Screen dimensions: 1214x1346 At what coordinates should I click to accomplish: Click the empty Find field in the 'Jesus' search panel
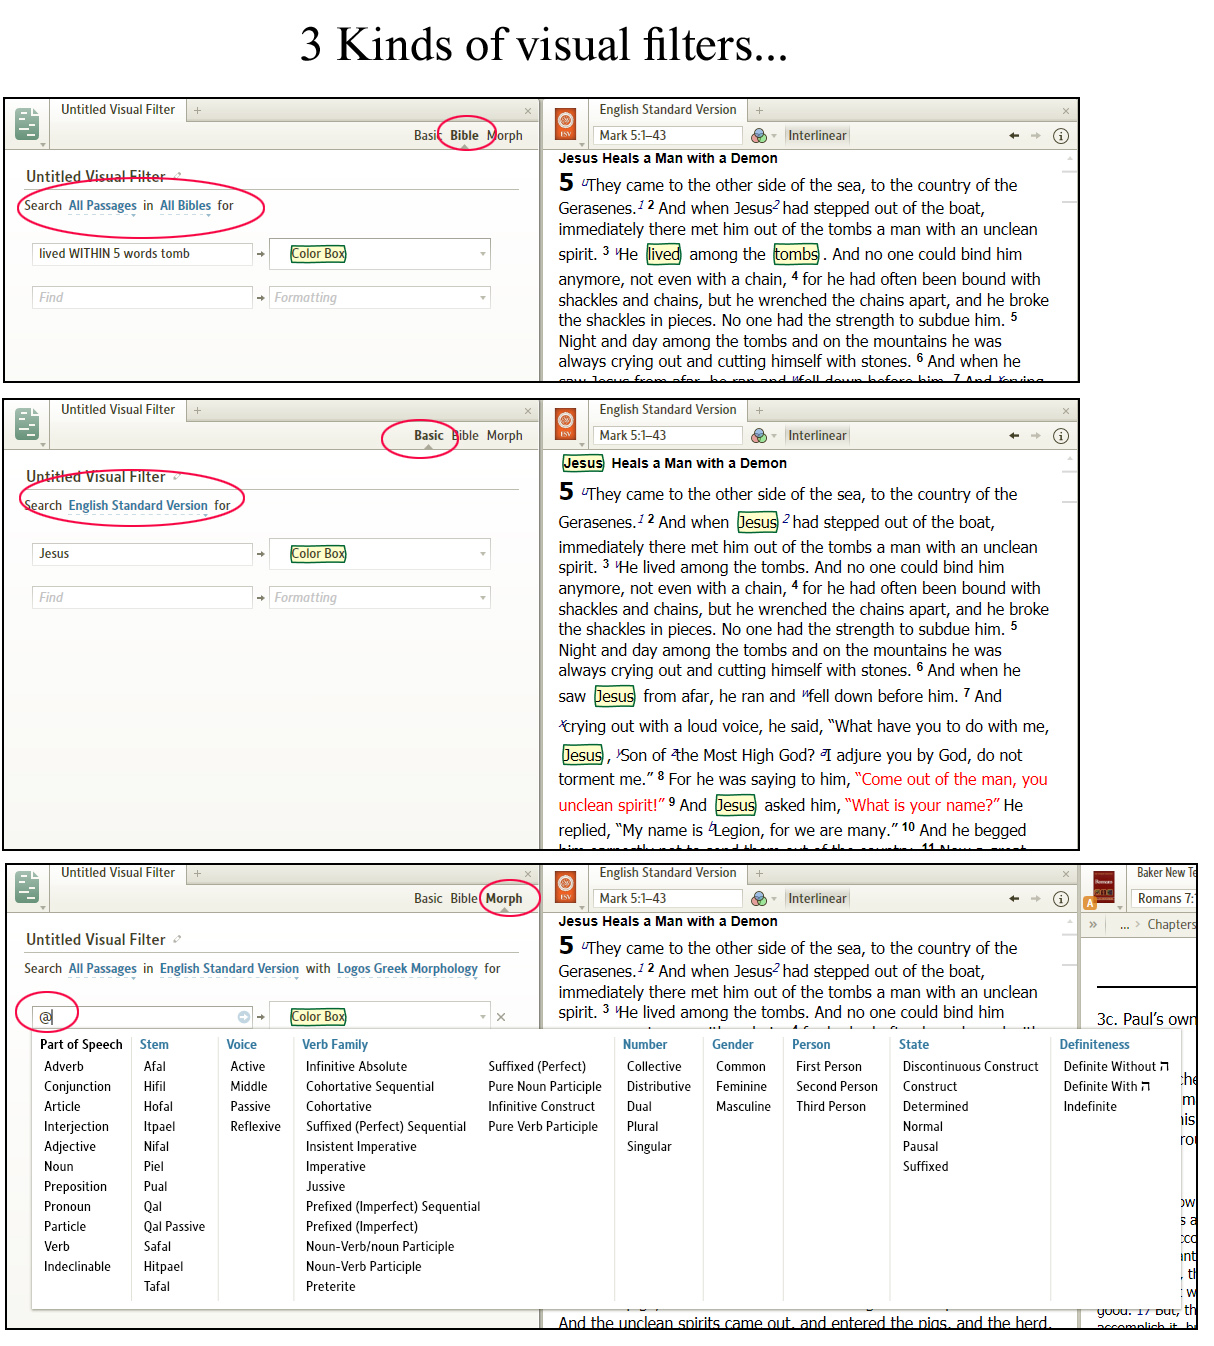(x=142, y=597)
